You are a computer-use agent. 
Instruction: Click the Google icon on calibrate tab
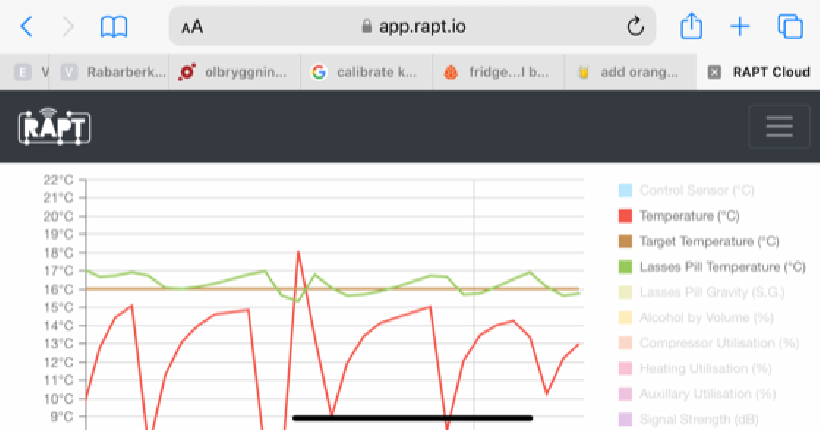click(x=318, y=72)
